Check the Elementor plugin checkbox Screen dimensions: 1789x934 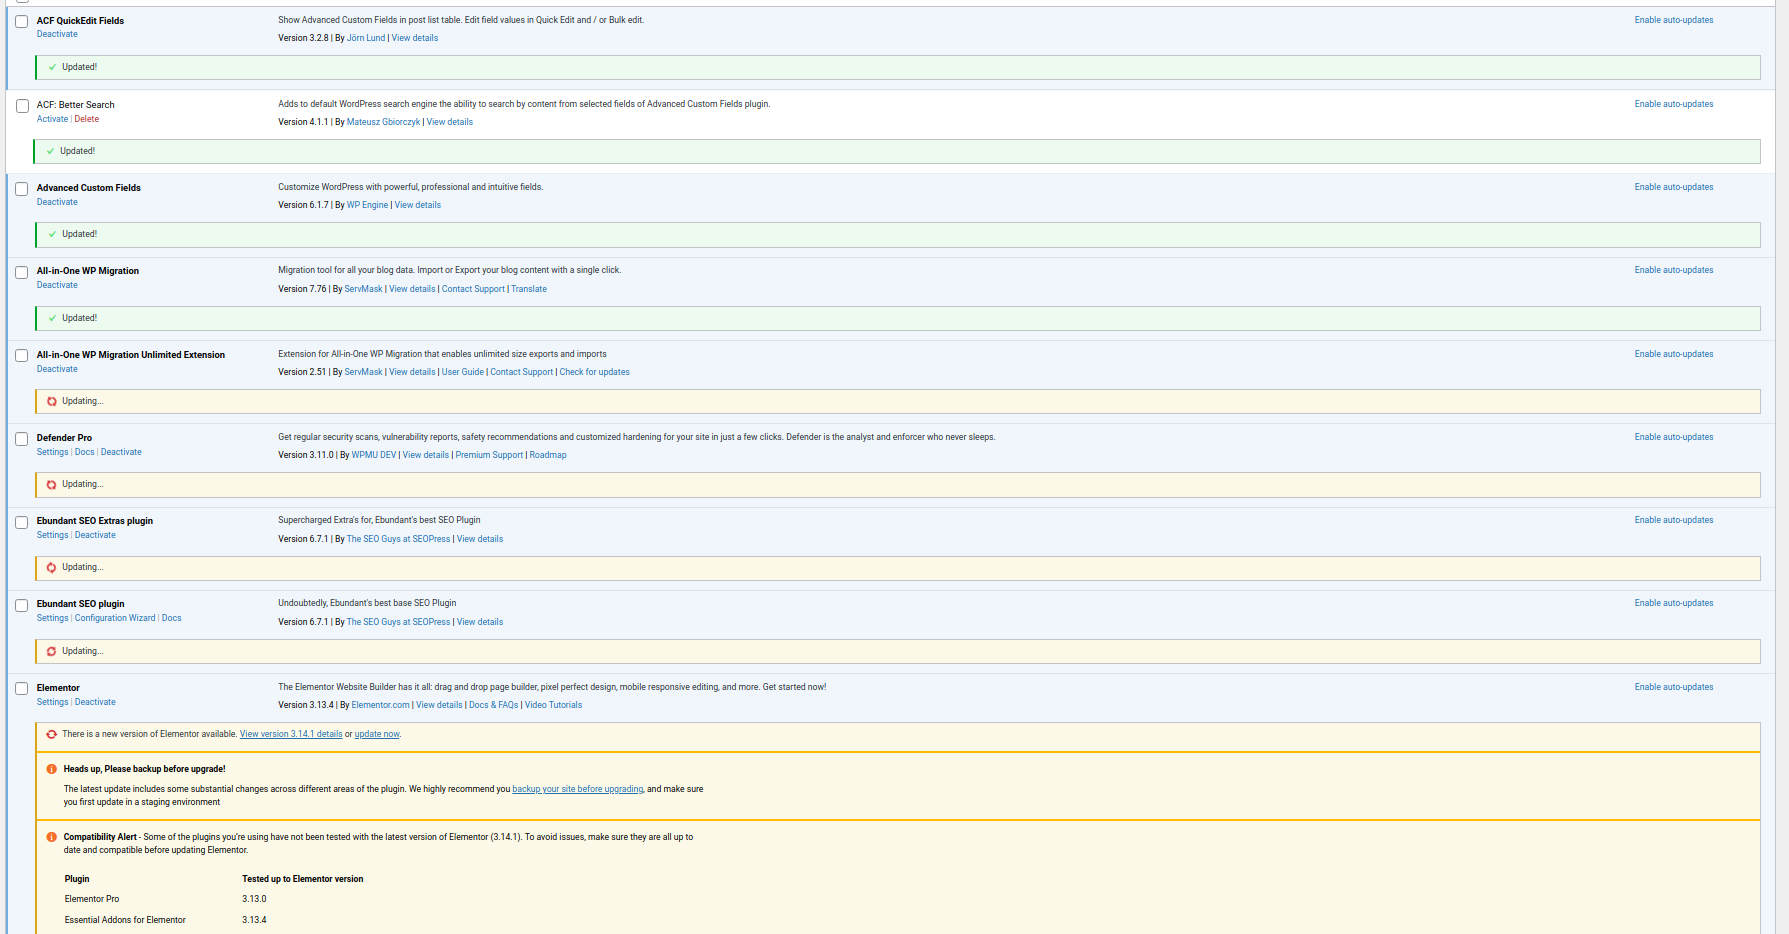(x=22, y=689)
